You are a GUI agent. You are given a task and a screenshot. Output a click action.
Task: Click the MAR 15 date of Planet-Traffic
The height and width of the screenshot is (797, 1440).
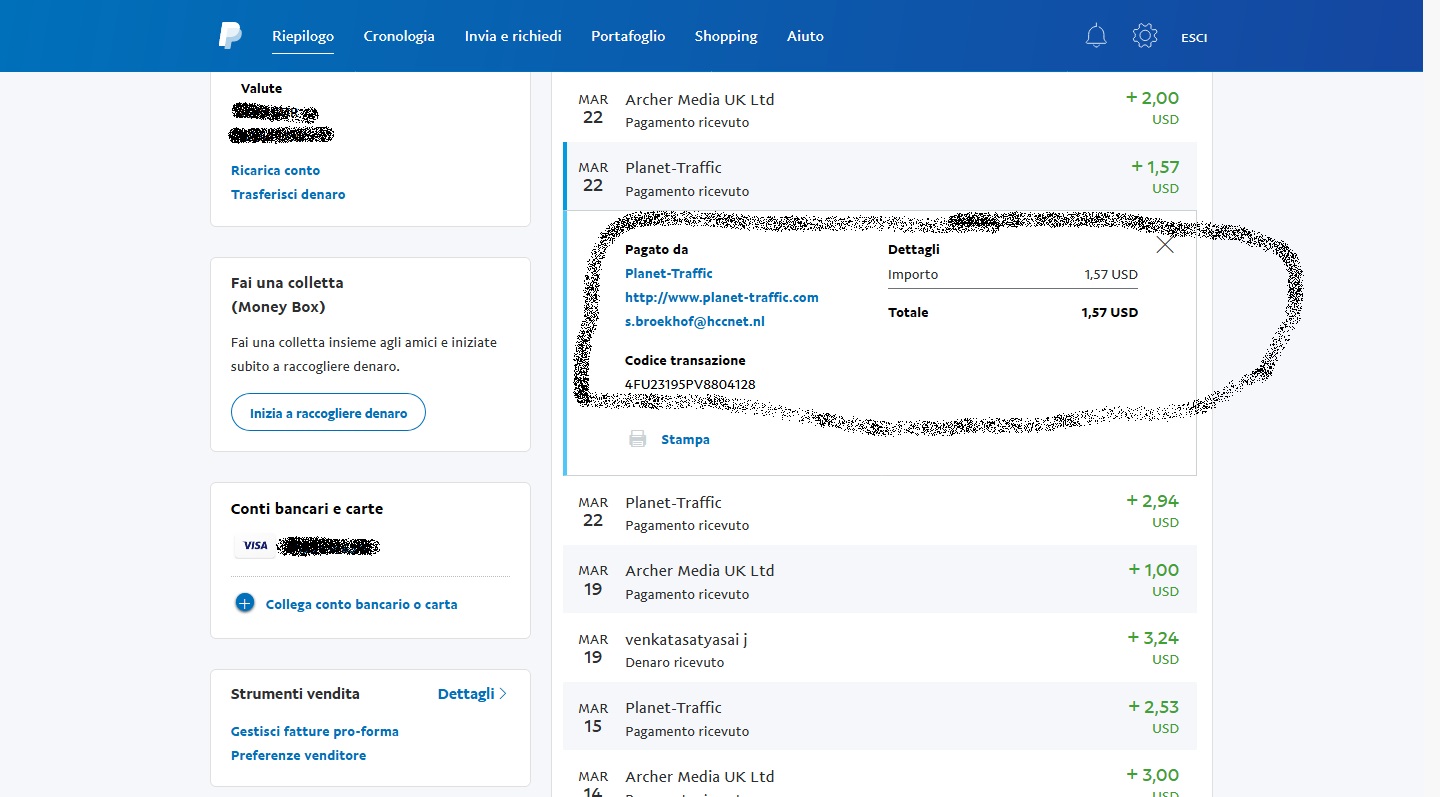(593, 716)
